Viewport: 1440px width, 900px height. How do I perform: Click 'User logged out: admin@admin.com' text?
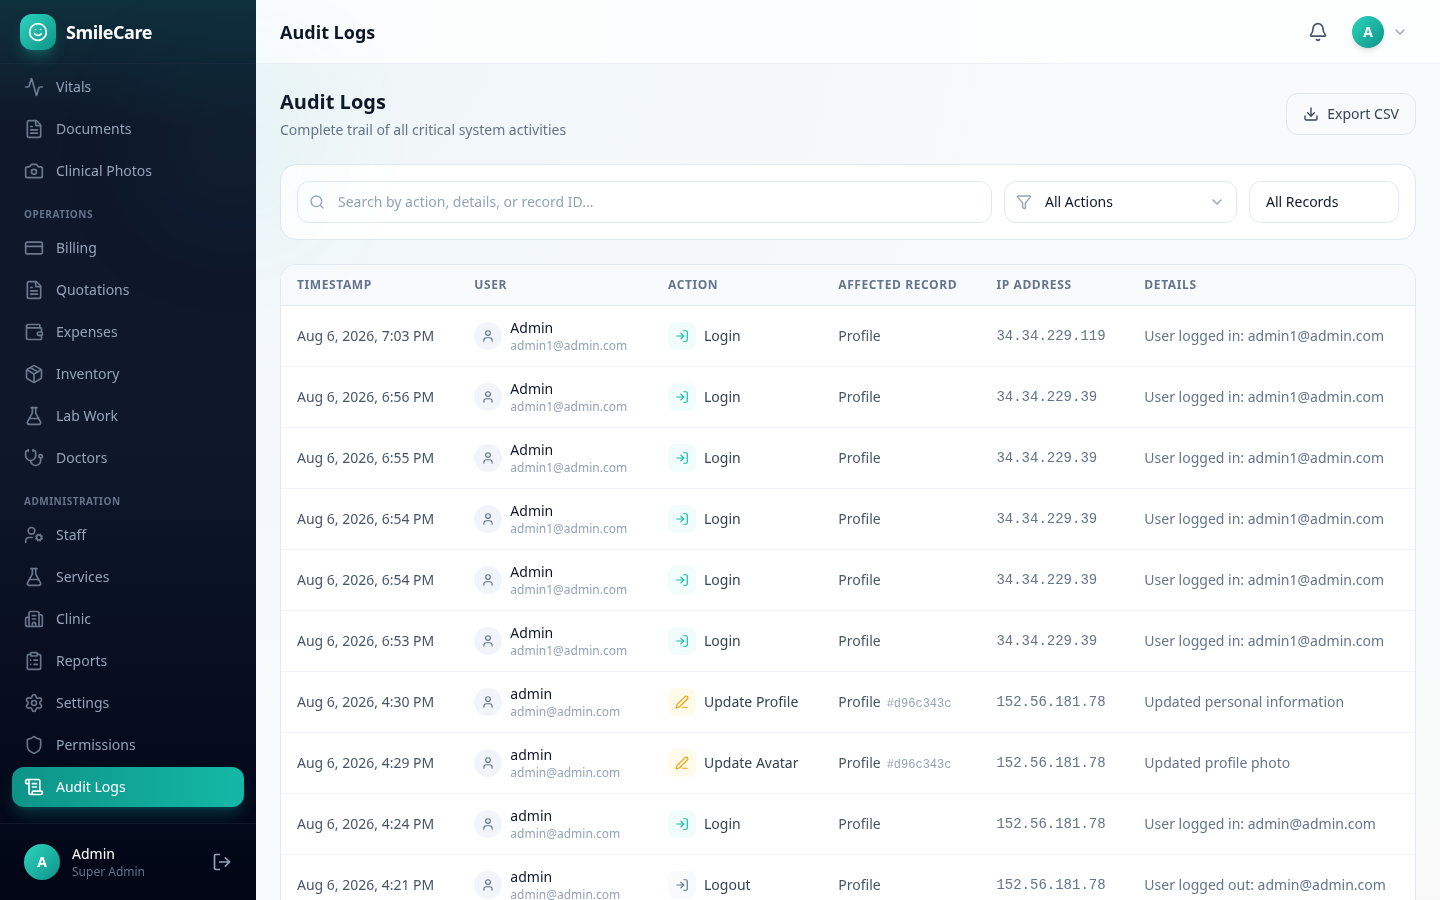pos(1265,885)
